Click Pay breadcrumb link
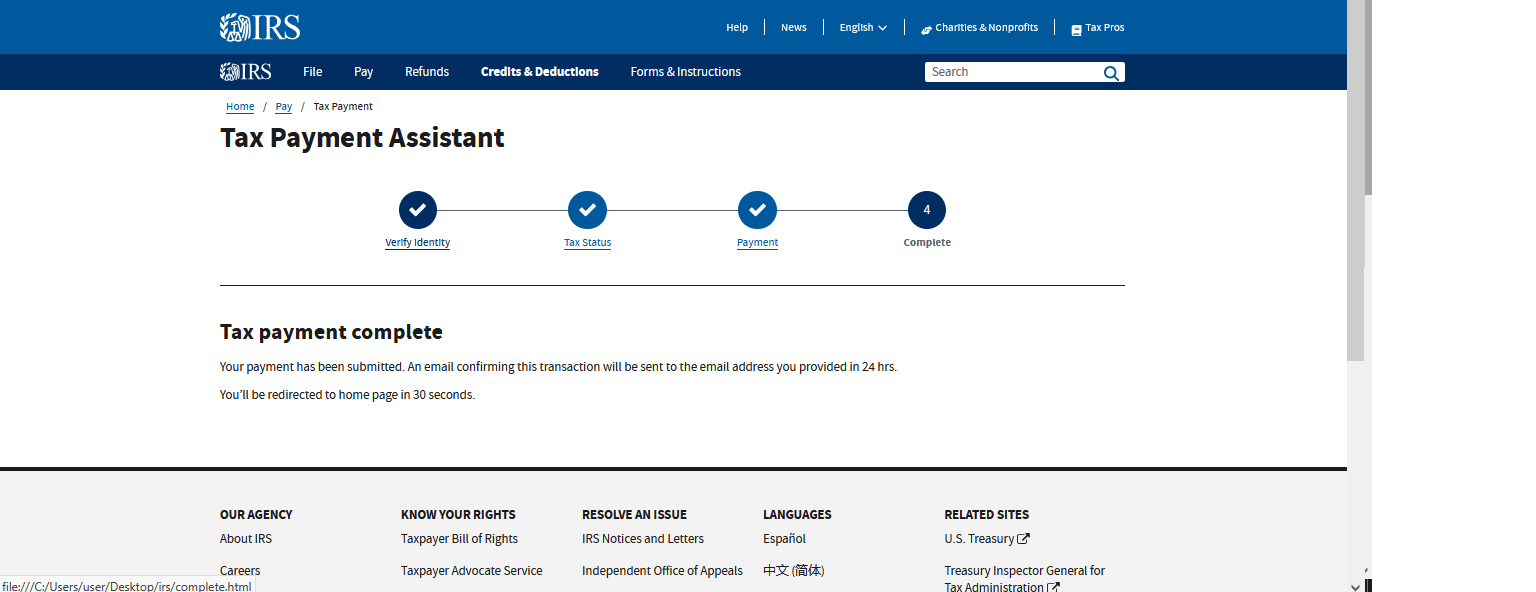The height and width of the screenshot is (592, 1536). coord(284,107)
